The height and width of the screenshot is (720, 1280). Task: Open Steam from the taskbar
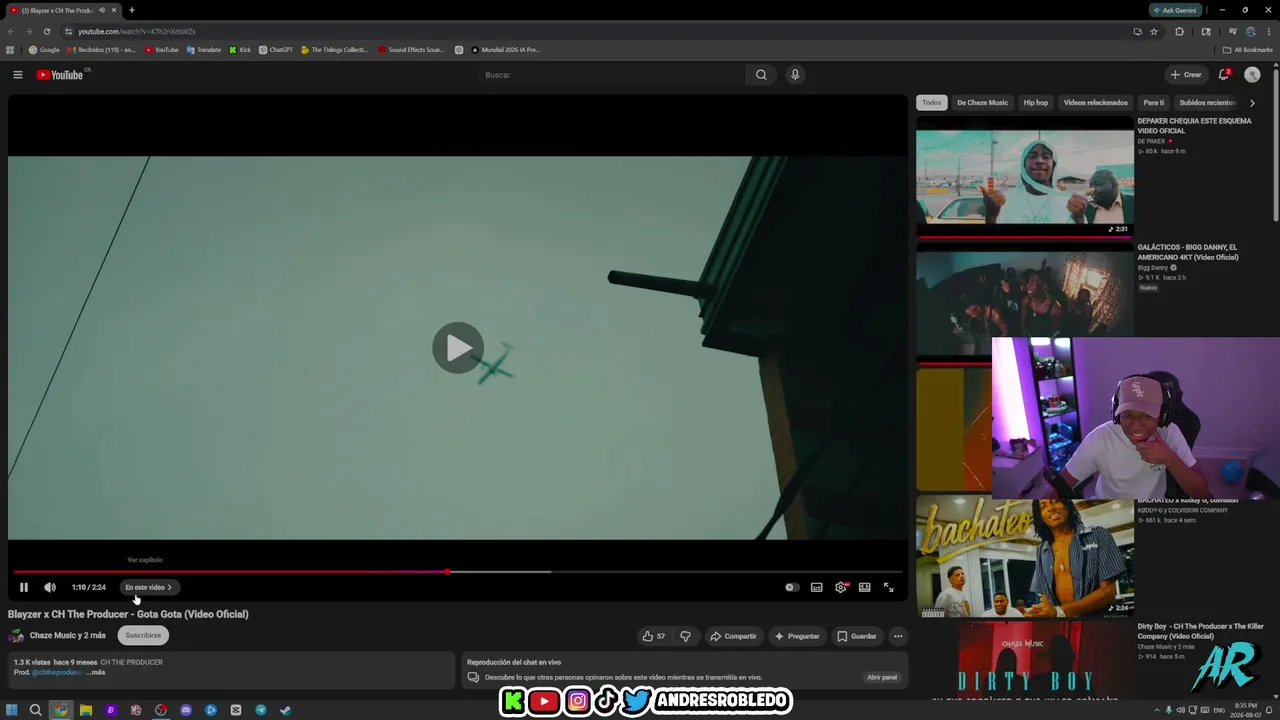tap(285, 710)
